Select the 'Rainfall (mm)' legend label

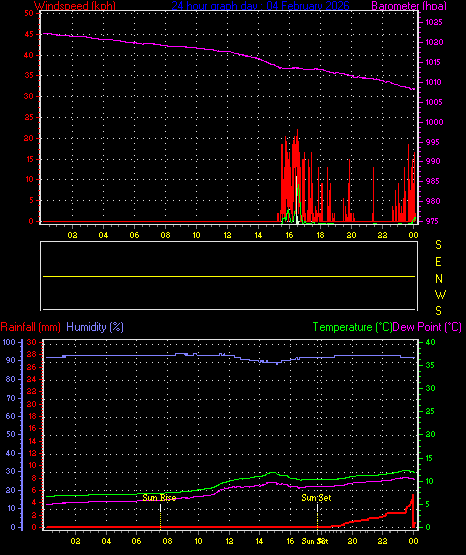point(30,327)
